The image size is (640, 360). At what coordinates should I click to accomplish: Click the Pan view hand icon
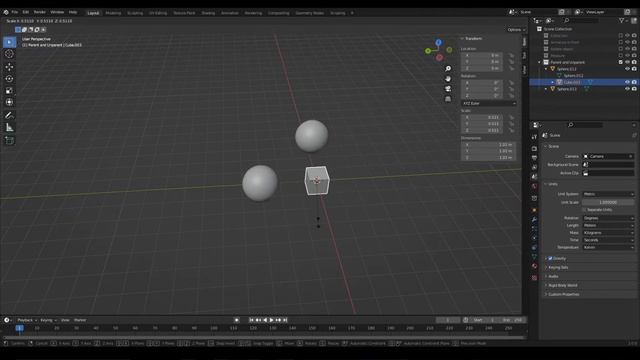(448, 79)
